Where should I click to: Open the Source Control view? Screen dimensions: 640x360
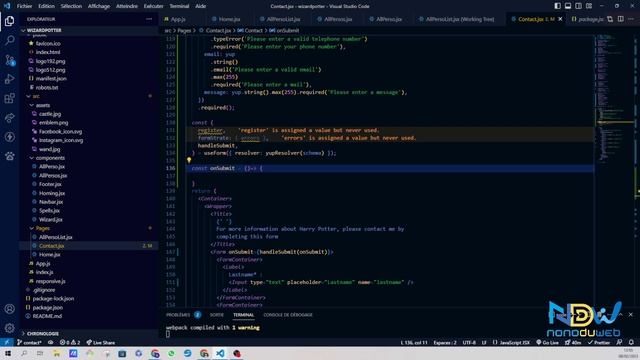point(9,60)
